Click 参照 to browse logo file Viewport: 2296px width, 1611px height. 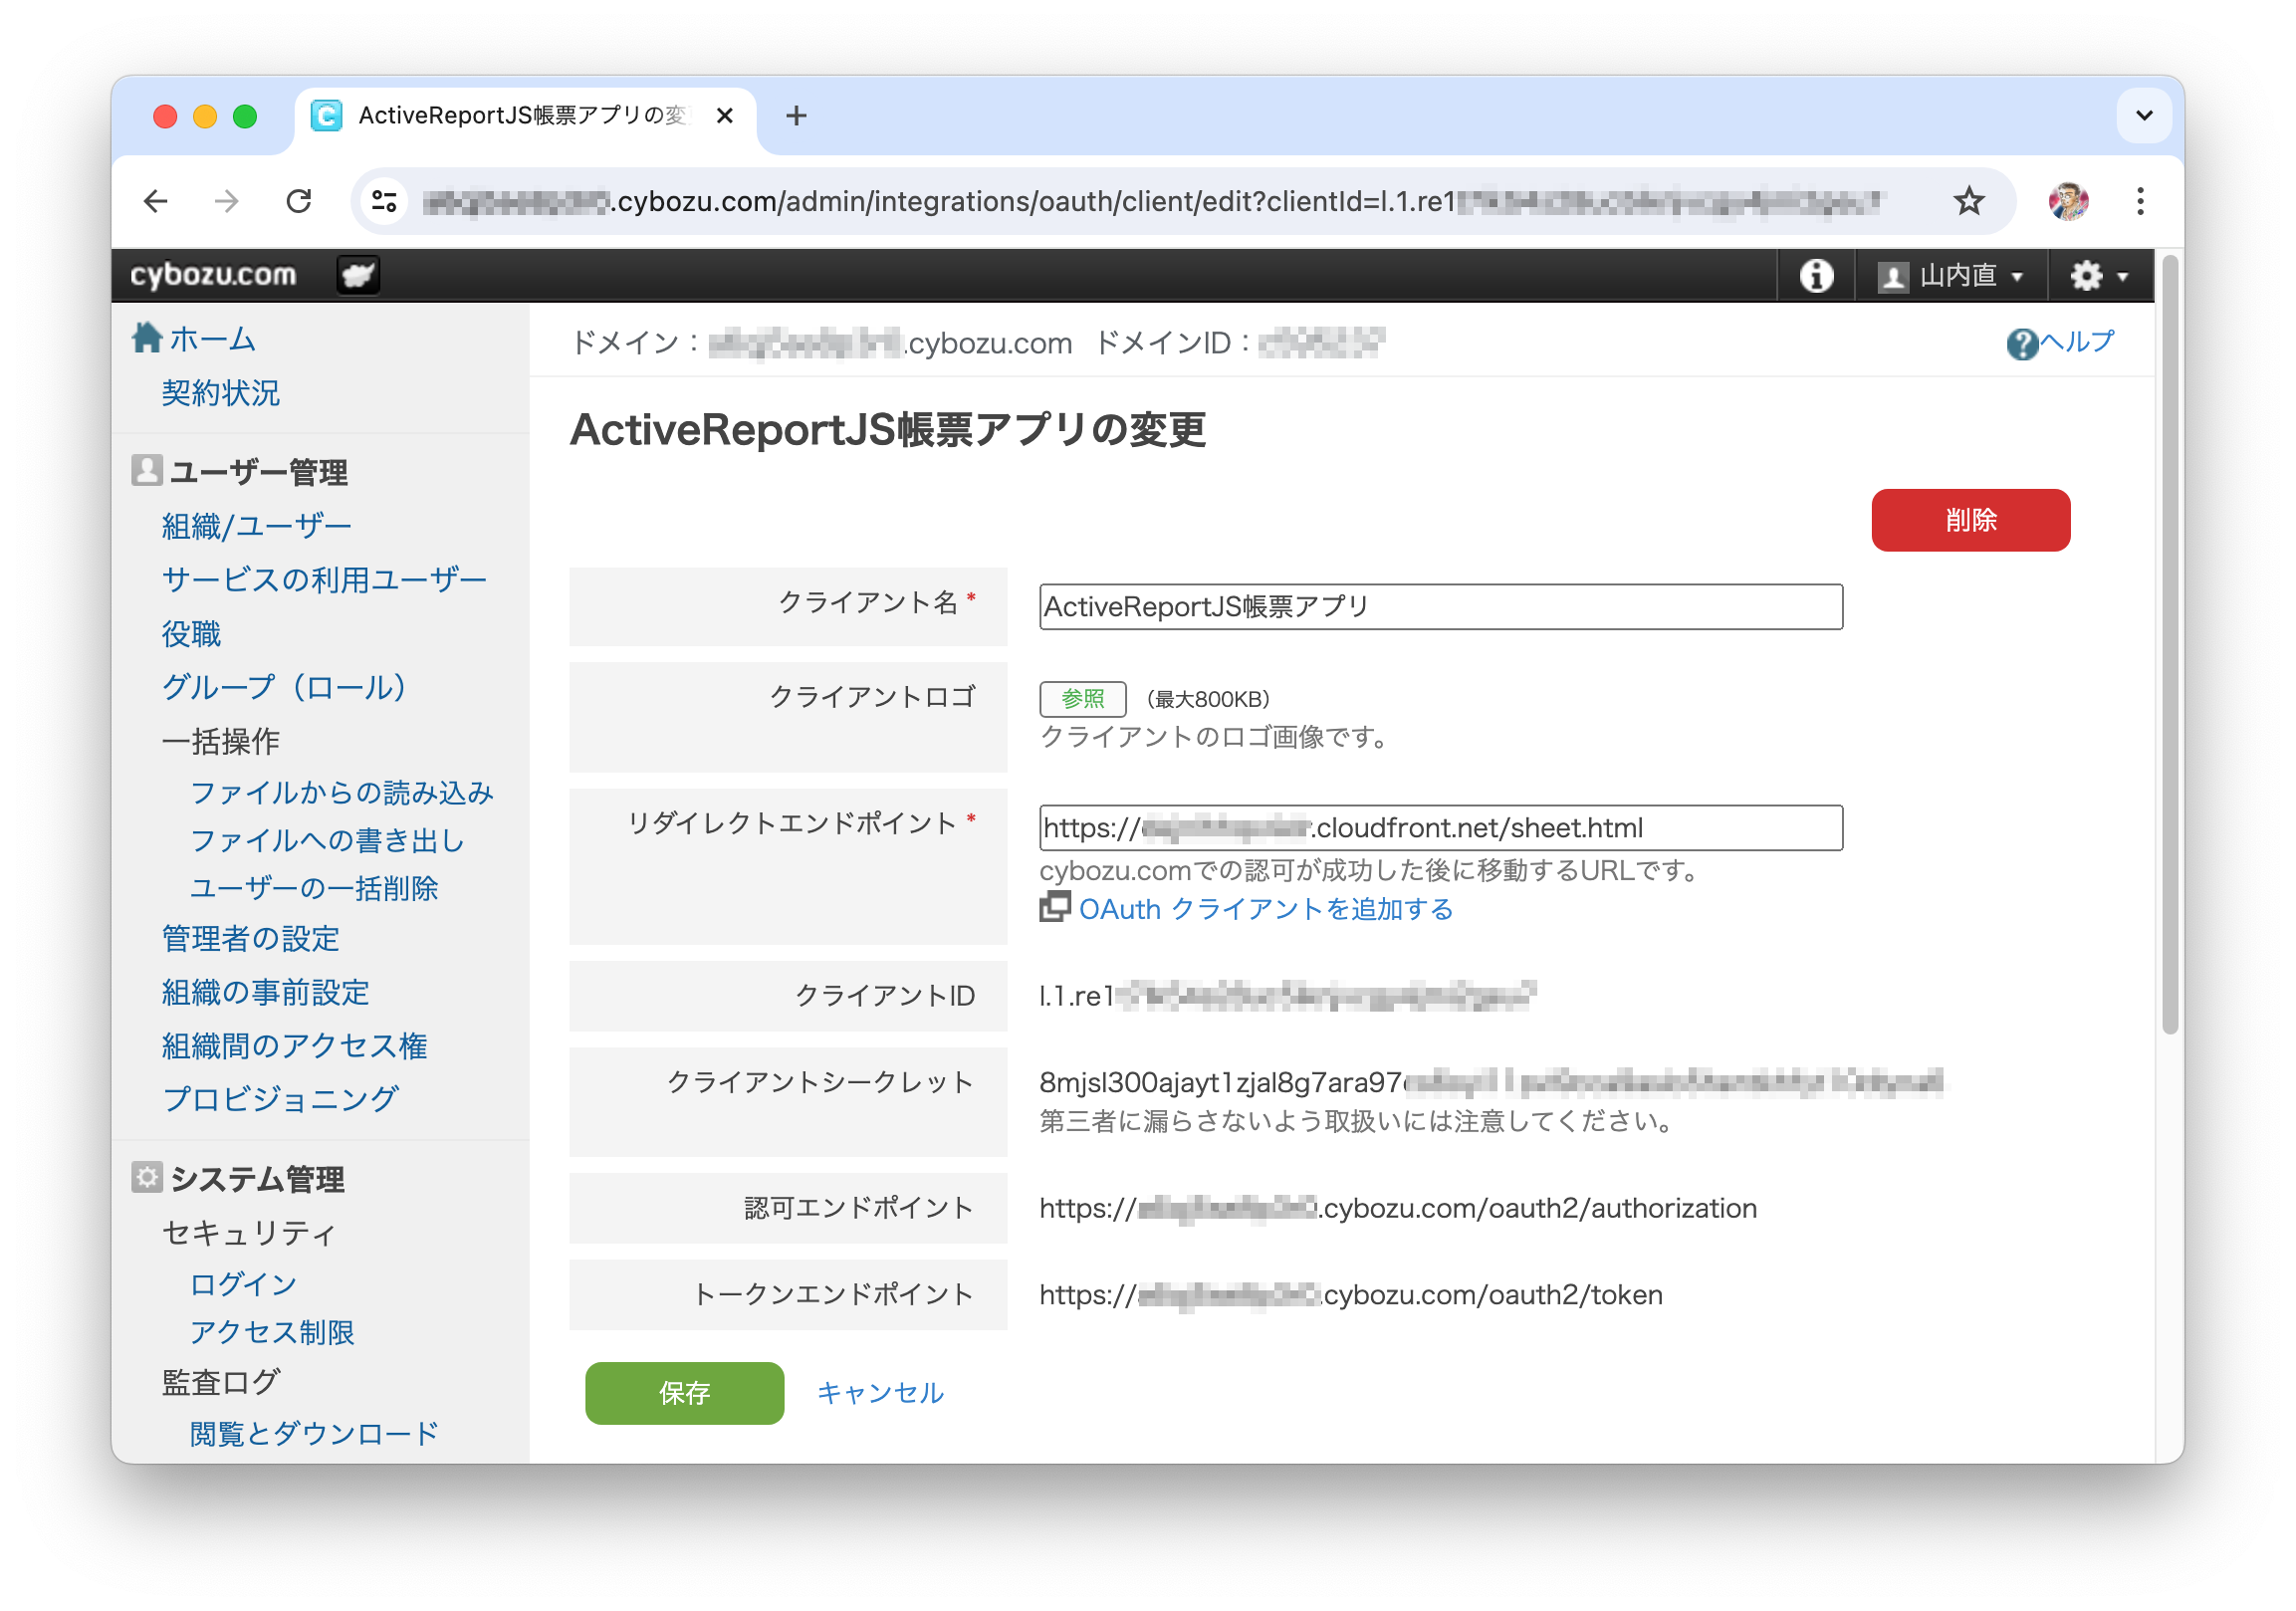pos(1082,699)
